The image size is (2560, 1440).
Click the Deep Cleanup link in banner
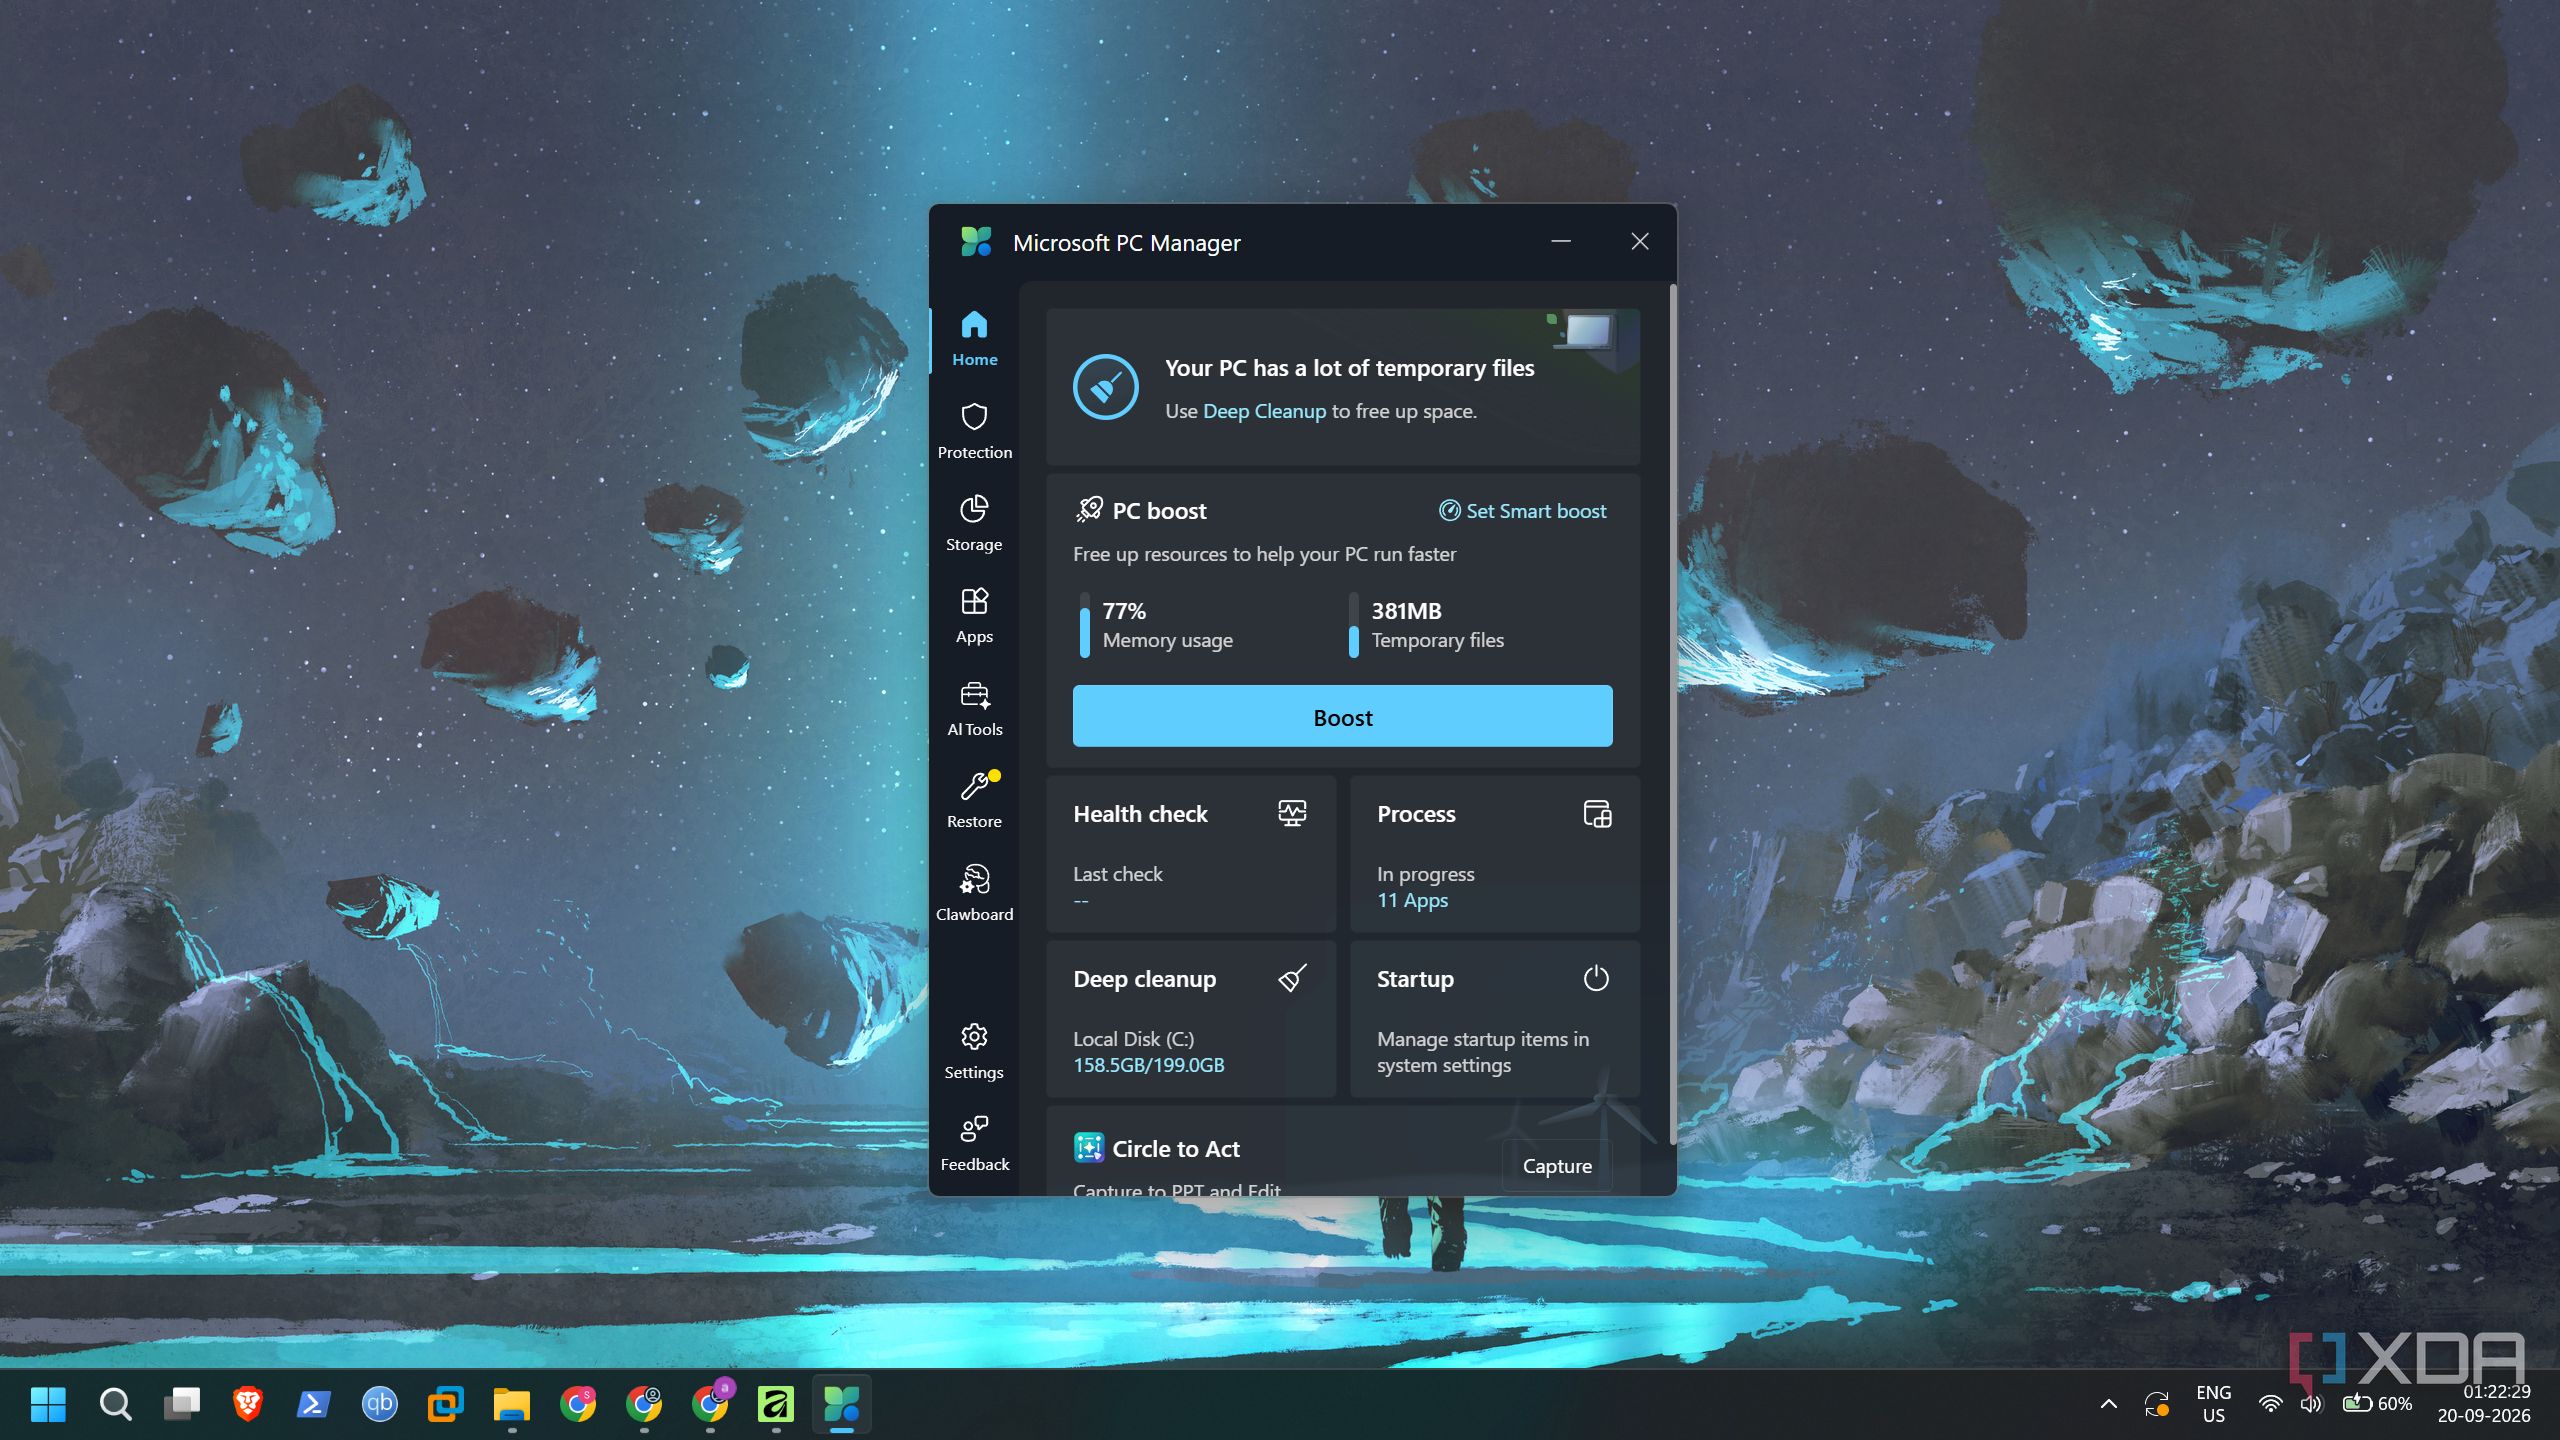click(1264, 411)
